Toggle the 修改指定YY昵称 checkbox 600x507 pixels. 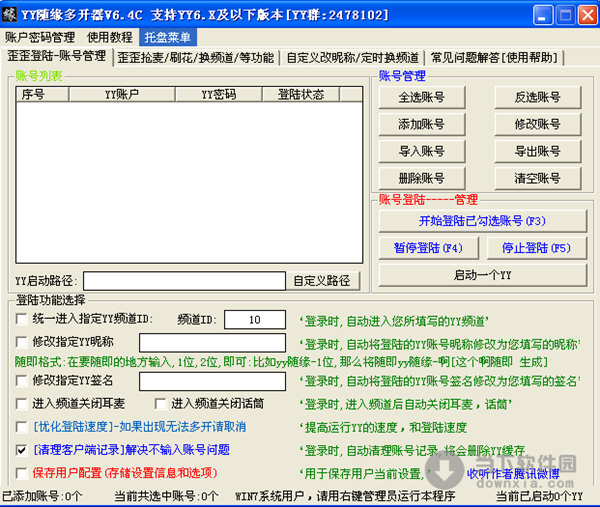tap(22, 342)
